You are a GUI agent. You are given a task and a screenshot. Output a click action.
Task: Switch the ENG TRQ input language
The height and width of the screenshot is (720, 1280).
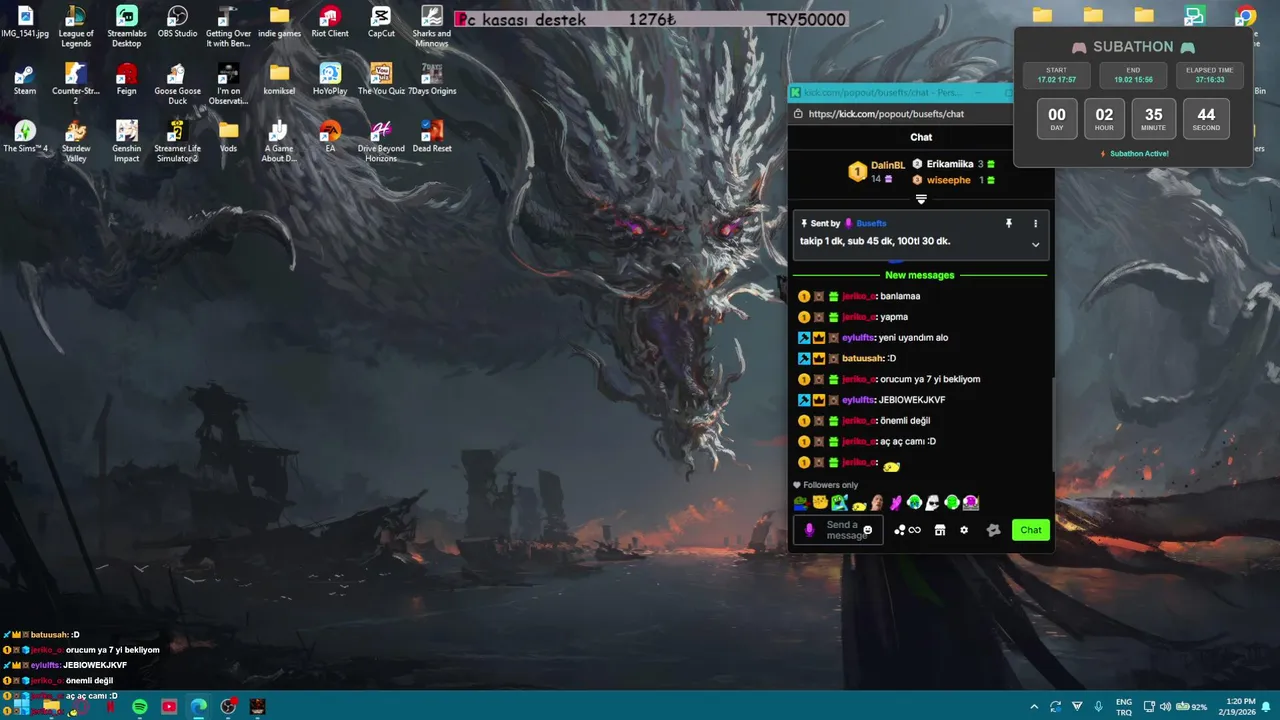tap(1123, 707)
